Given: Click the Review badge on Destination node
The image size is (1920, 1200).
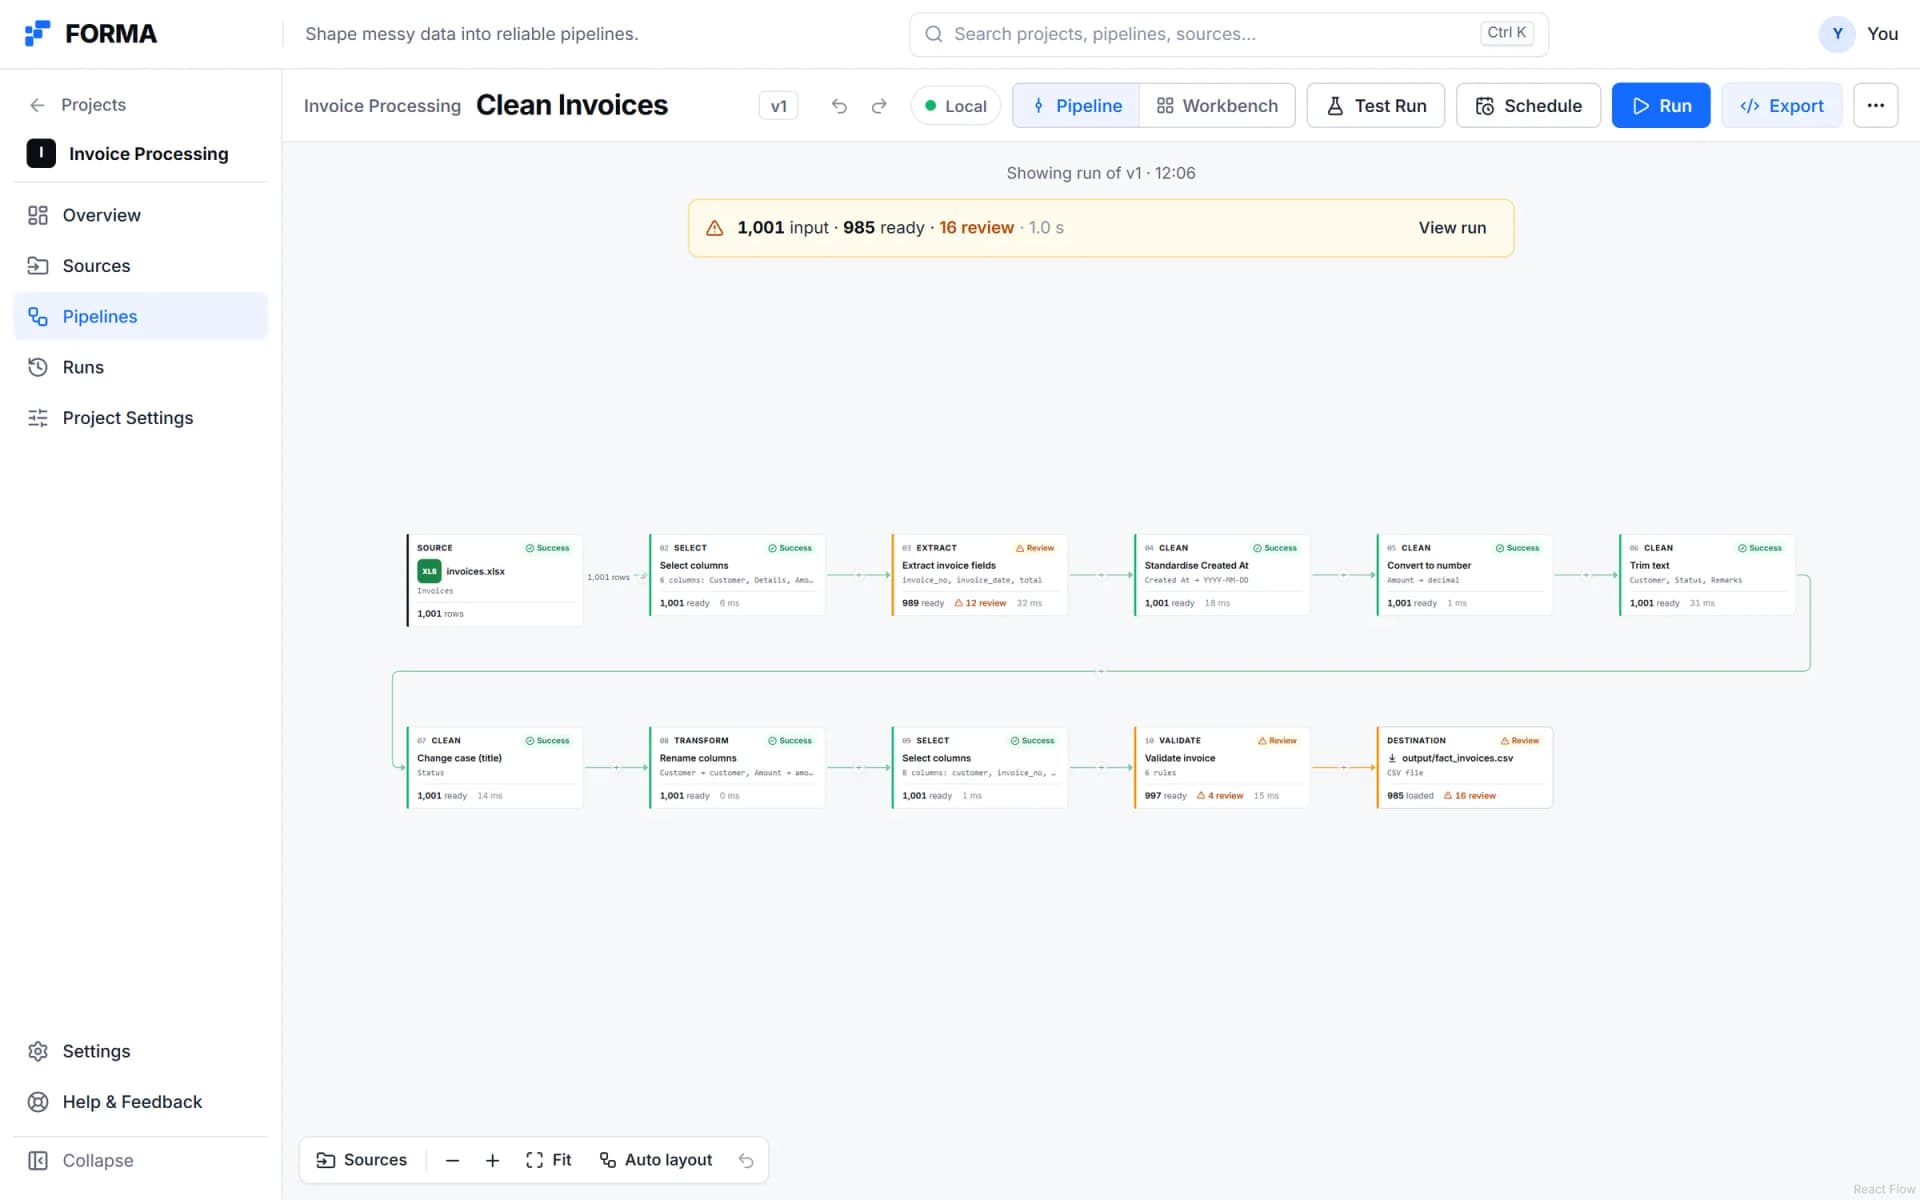Looking at the screenshot, I should click(1520, 741).
